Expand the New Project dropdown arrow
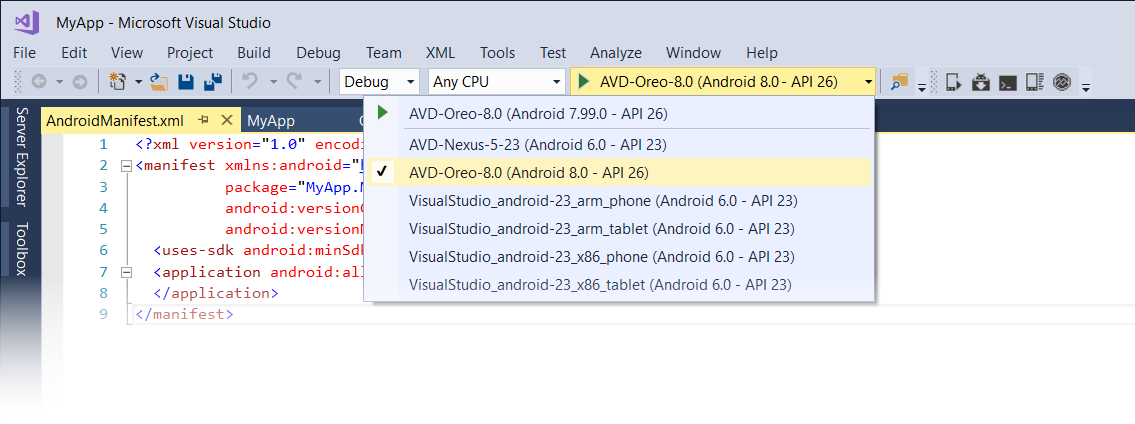Screen dimensions: 1135x424 138,82
